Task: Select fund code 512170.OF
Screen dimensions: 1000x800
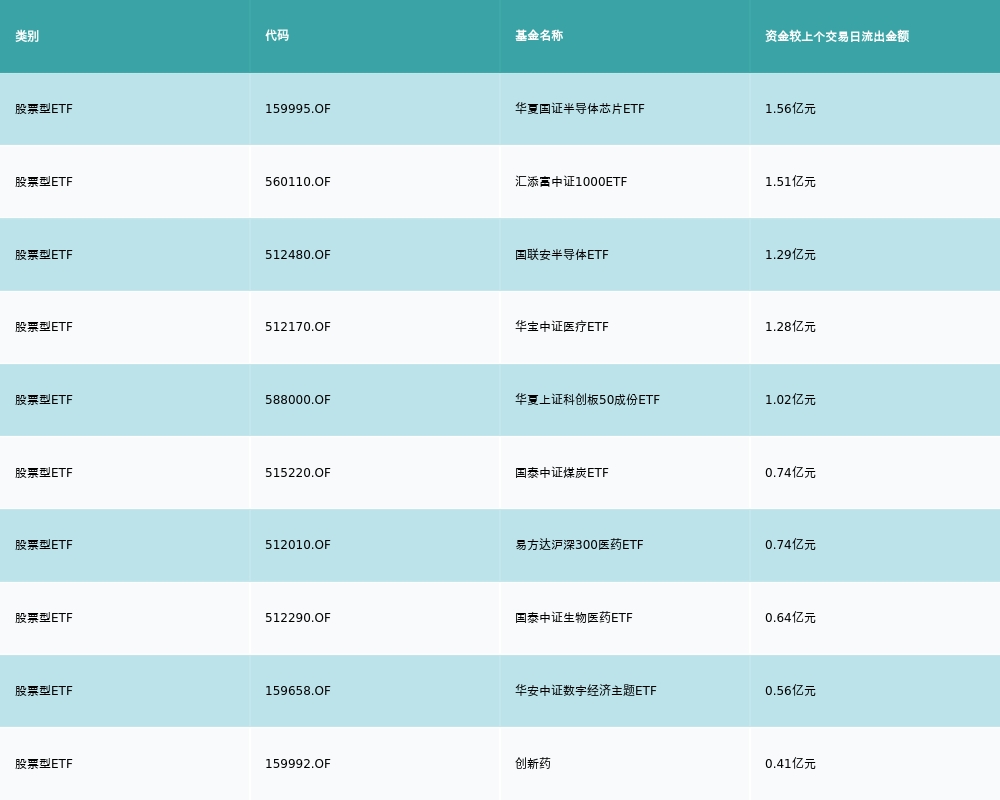Action: 298,327
